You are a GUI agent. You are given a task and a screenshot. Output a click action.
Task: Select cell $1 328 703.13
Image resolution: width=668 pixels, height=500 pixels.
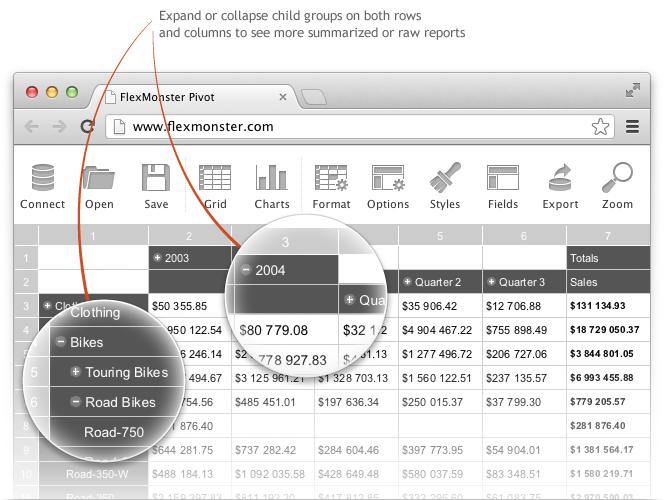coord(356,378)
